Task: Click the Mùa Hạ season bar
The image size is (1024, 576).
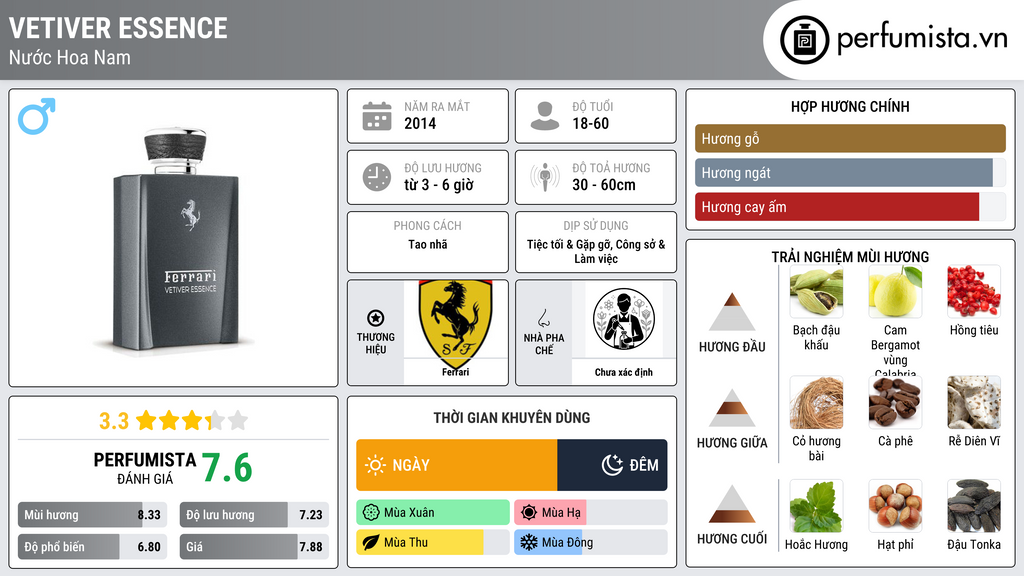Action: tap(590, 513)
